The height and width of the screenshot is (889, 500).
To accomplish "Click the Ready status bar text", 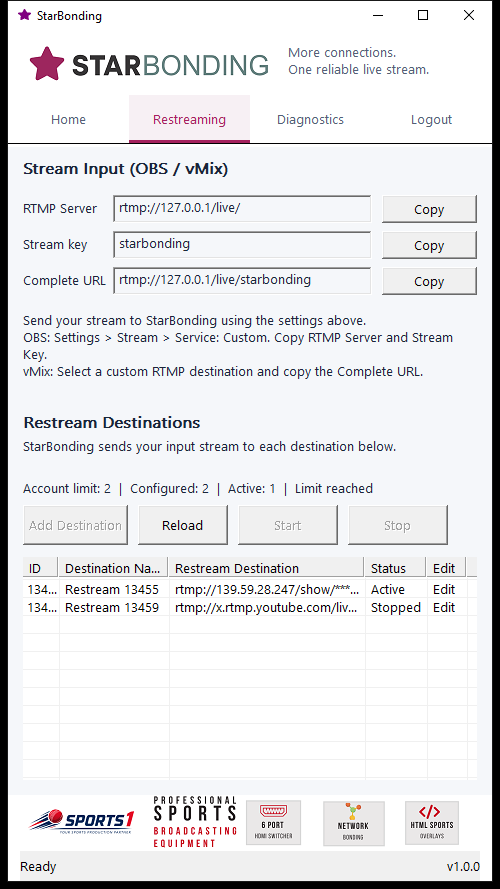I will coord(38,866).
